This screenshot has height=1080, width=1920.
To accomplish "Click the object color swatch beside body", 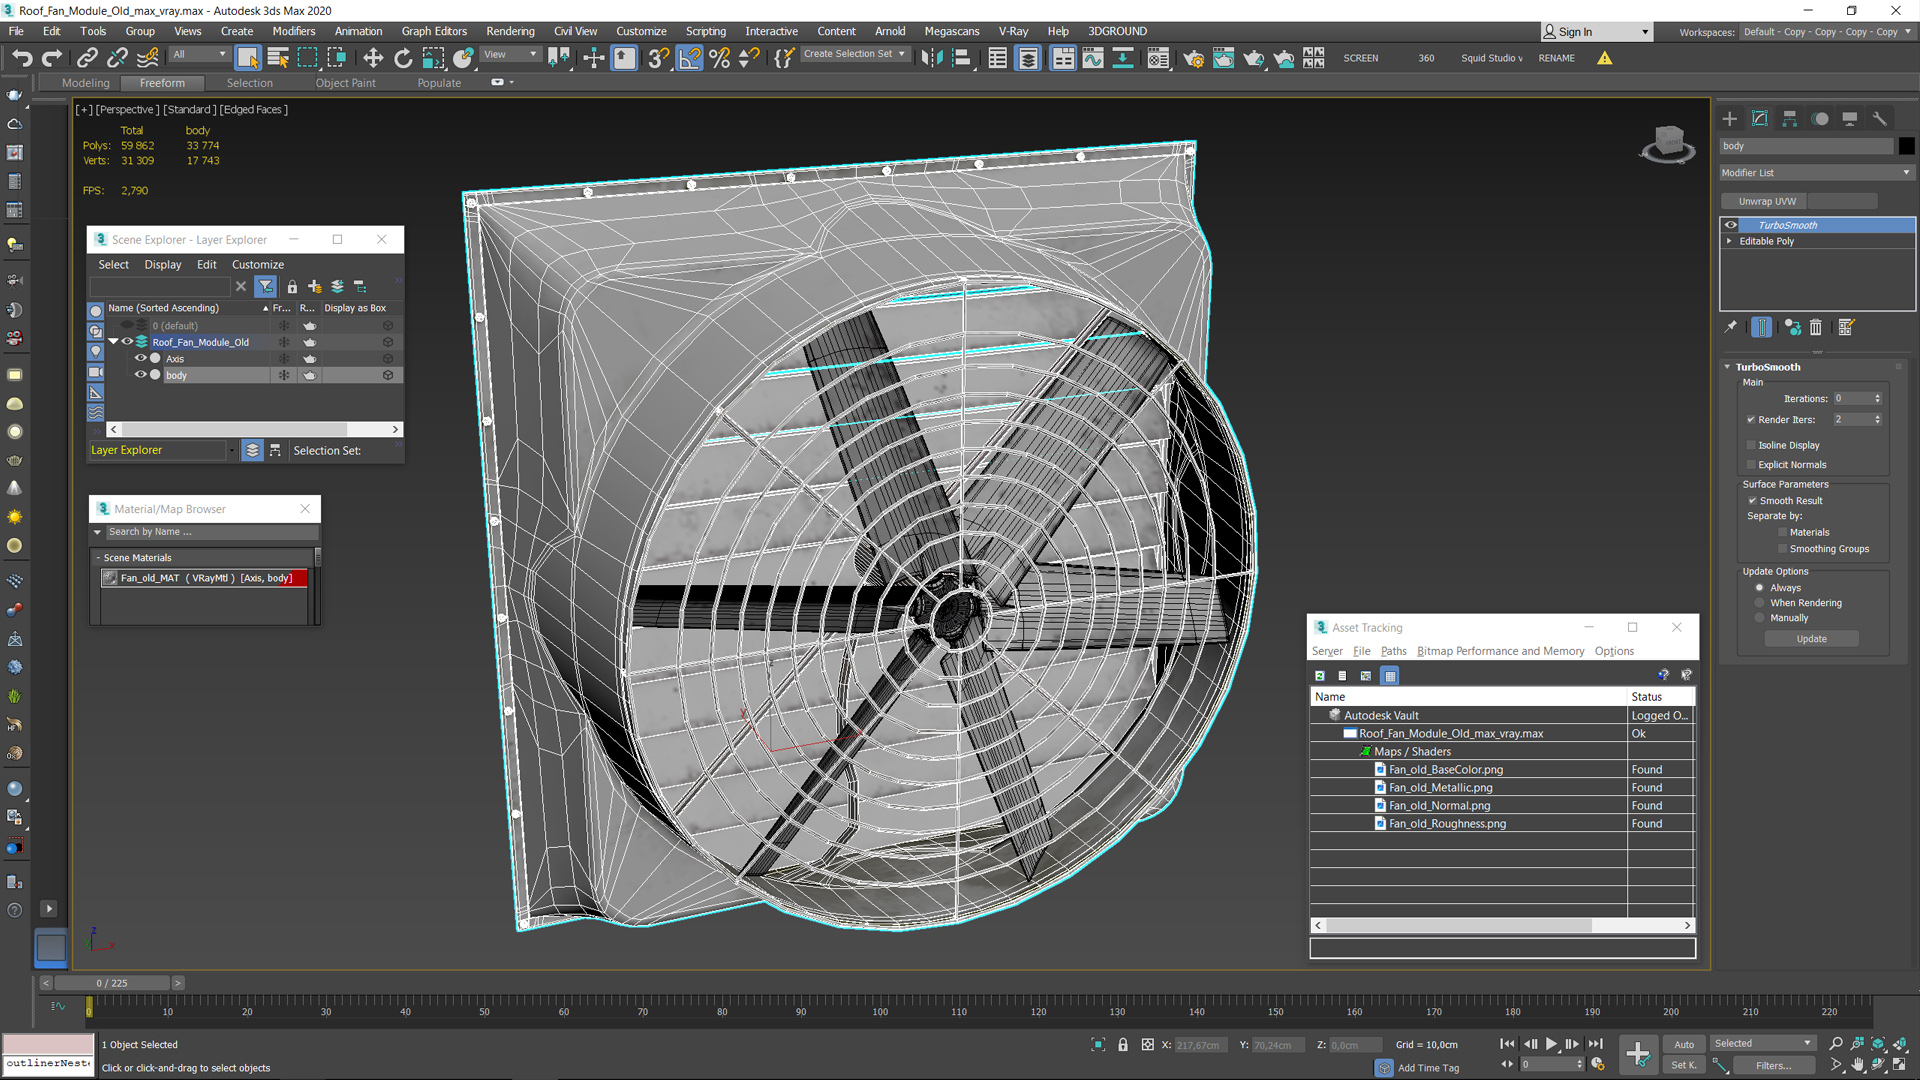I will click(x=1906, y=146).
